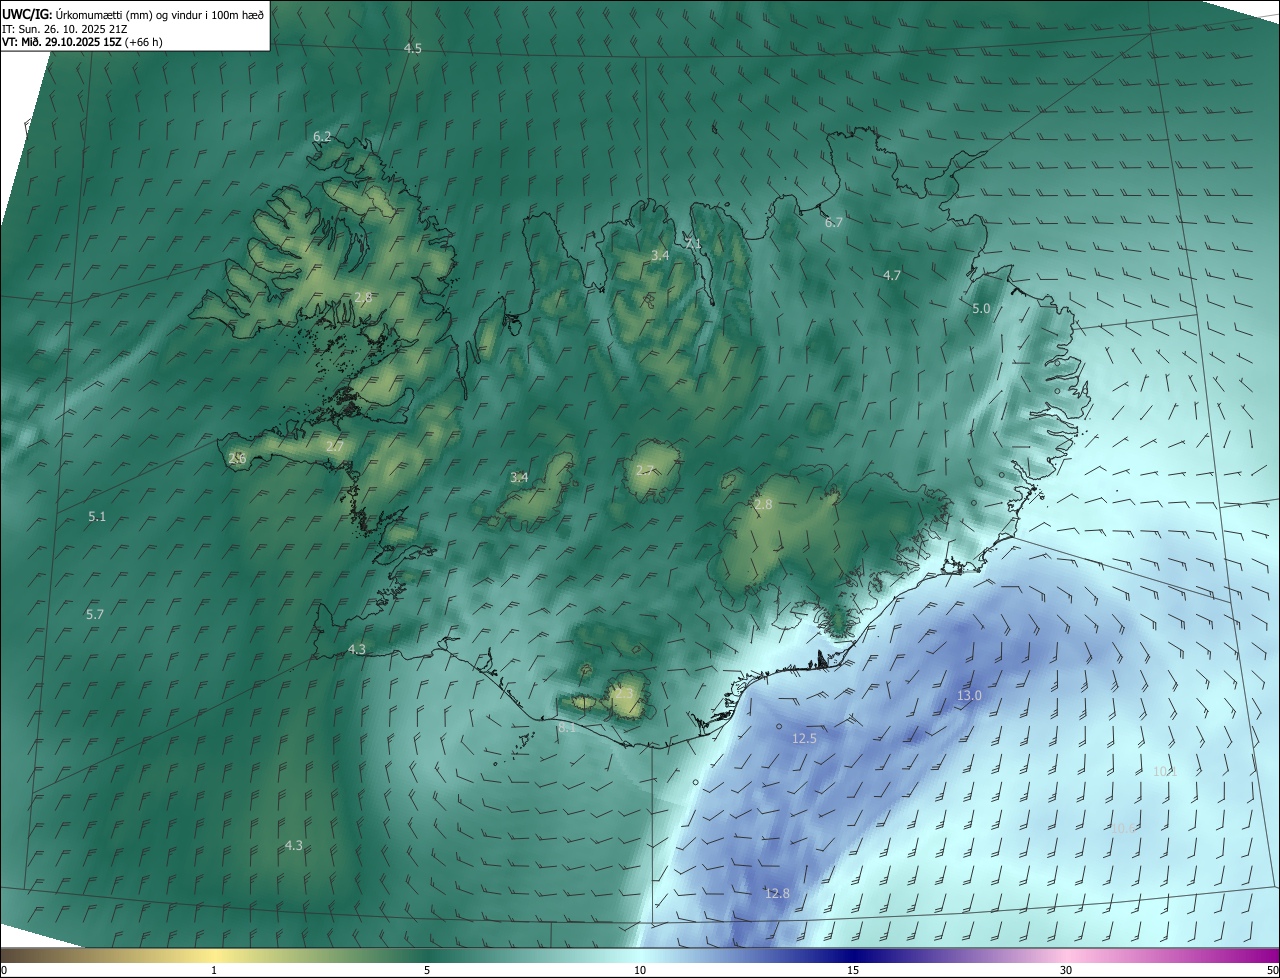Click the color scale at the 50 tick
1280x978 pixels.
[x=1272, y=970]
